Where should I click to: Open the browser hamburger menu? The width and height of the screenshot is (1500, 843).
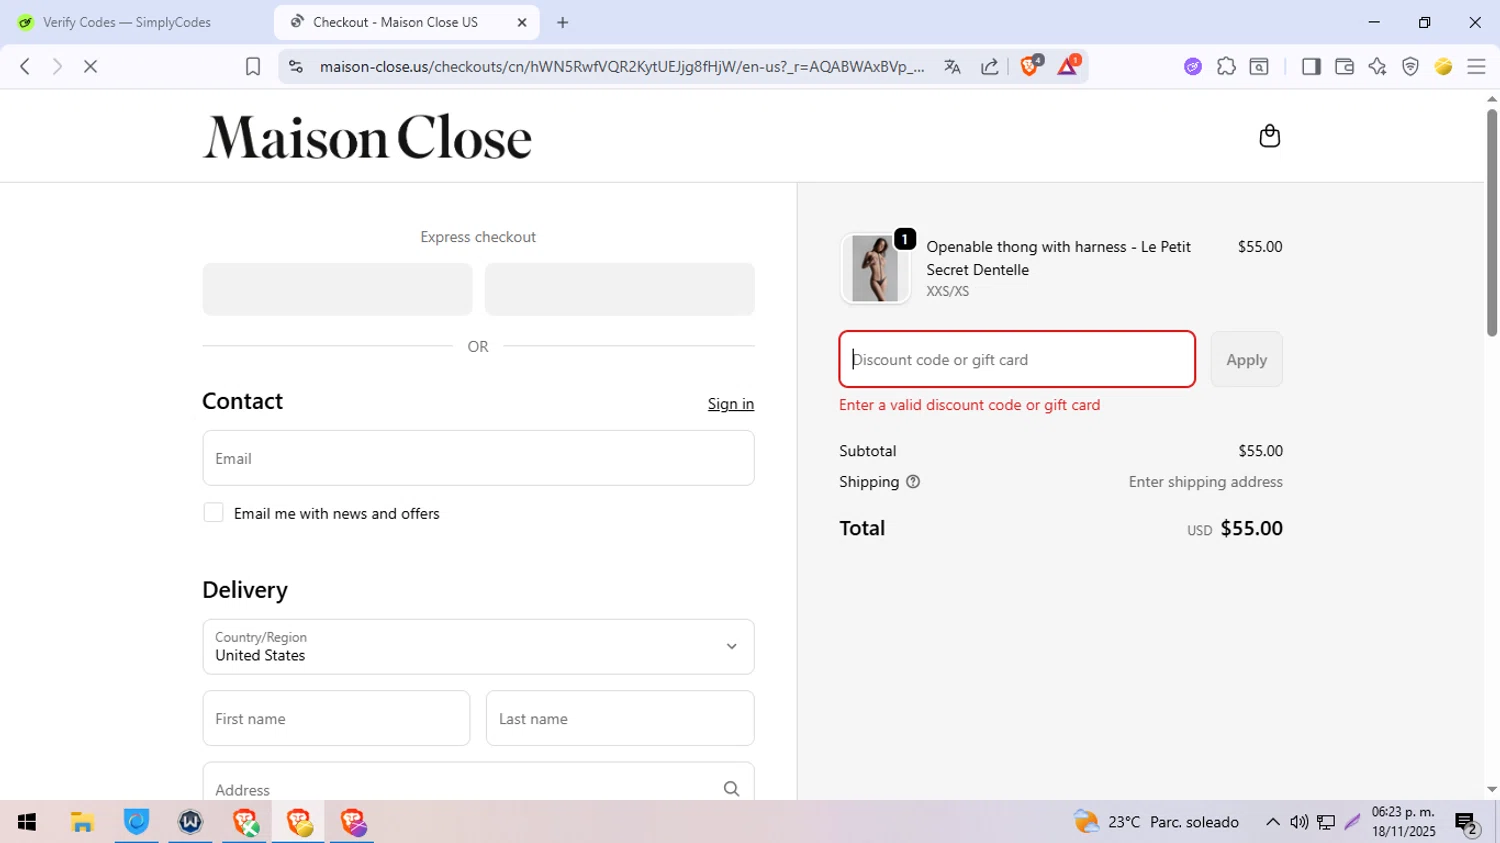tap(1476, 66)
